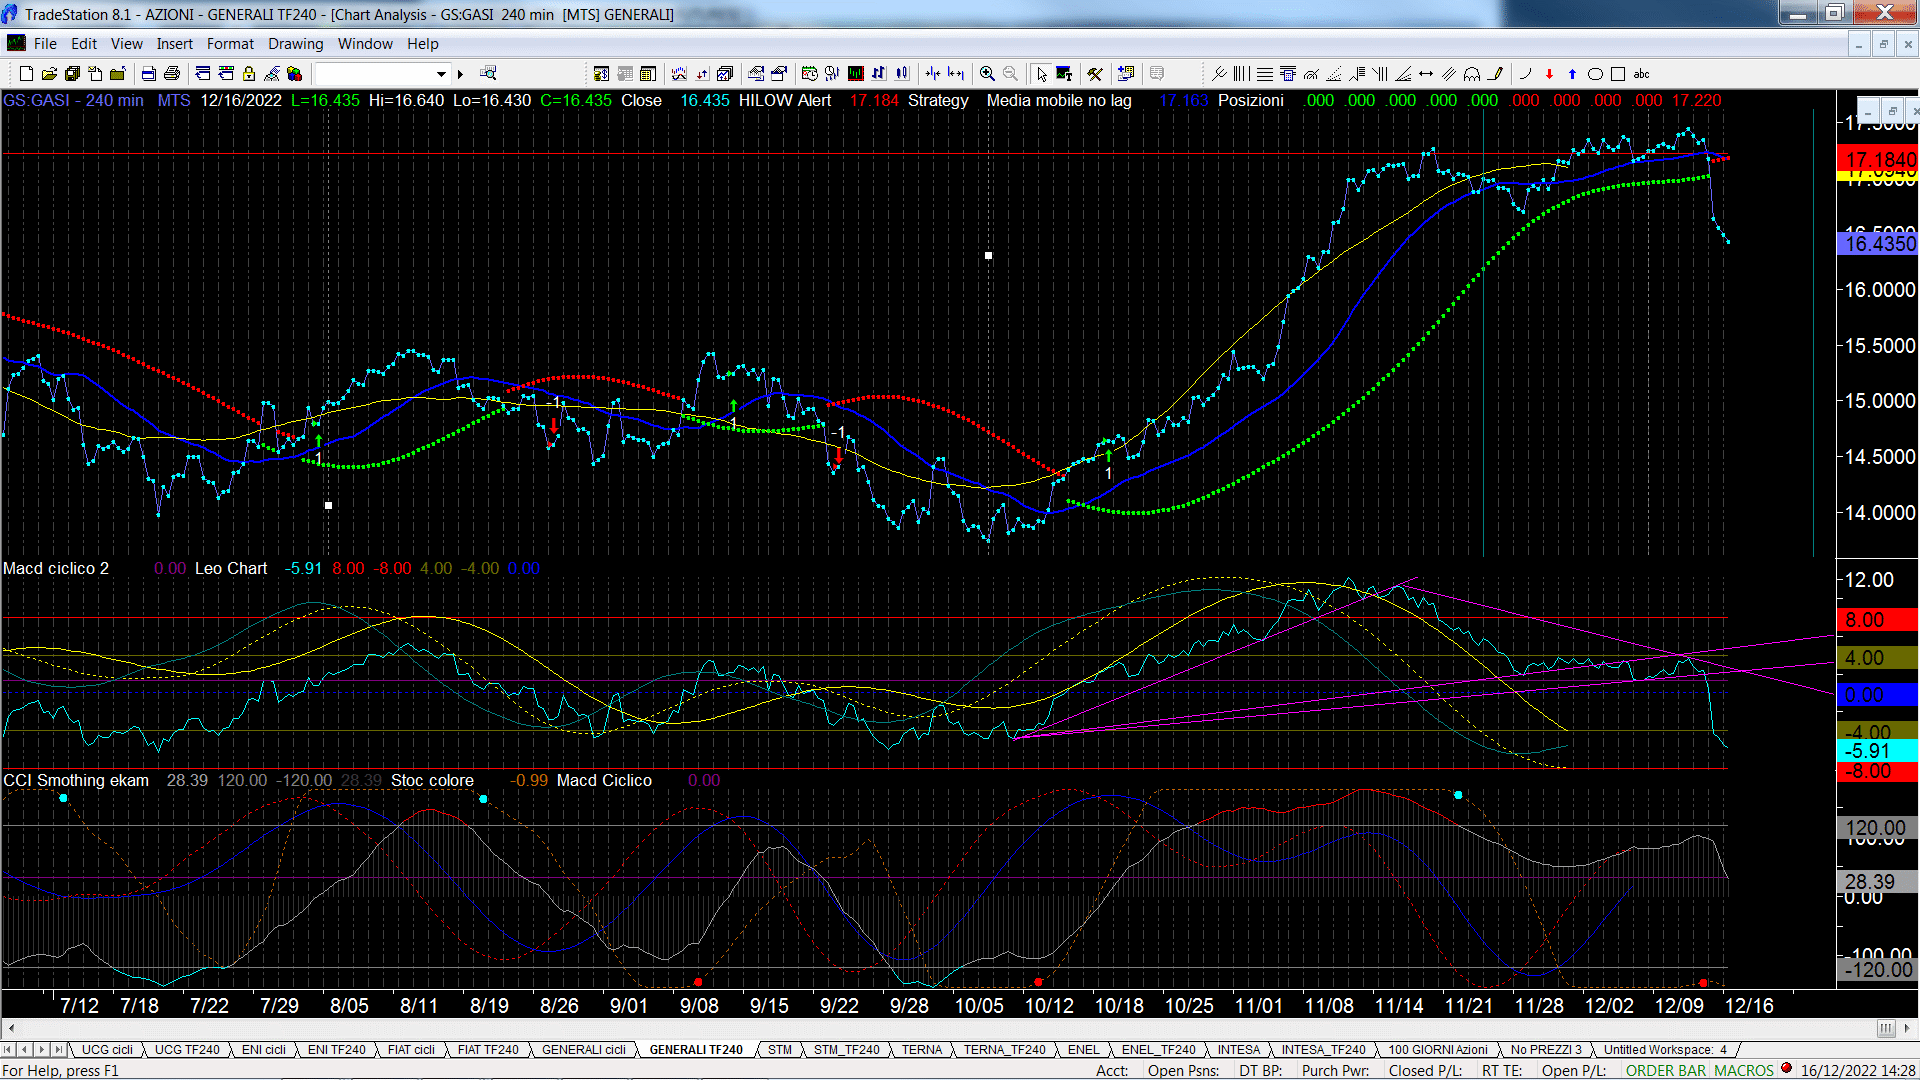Image resolution: width=1920 pixels, height=1080 pixels.
Task: Open the Format menu
Action: click(x=230, y=44)
